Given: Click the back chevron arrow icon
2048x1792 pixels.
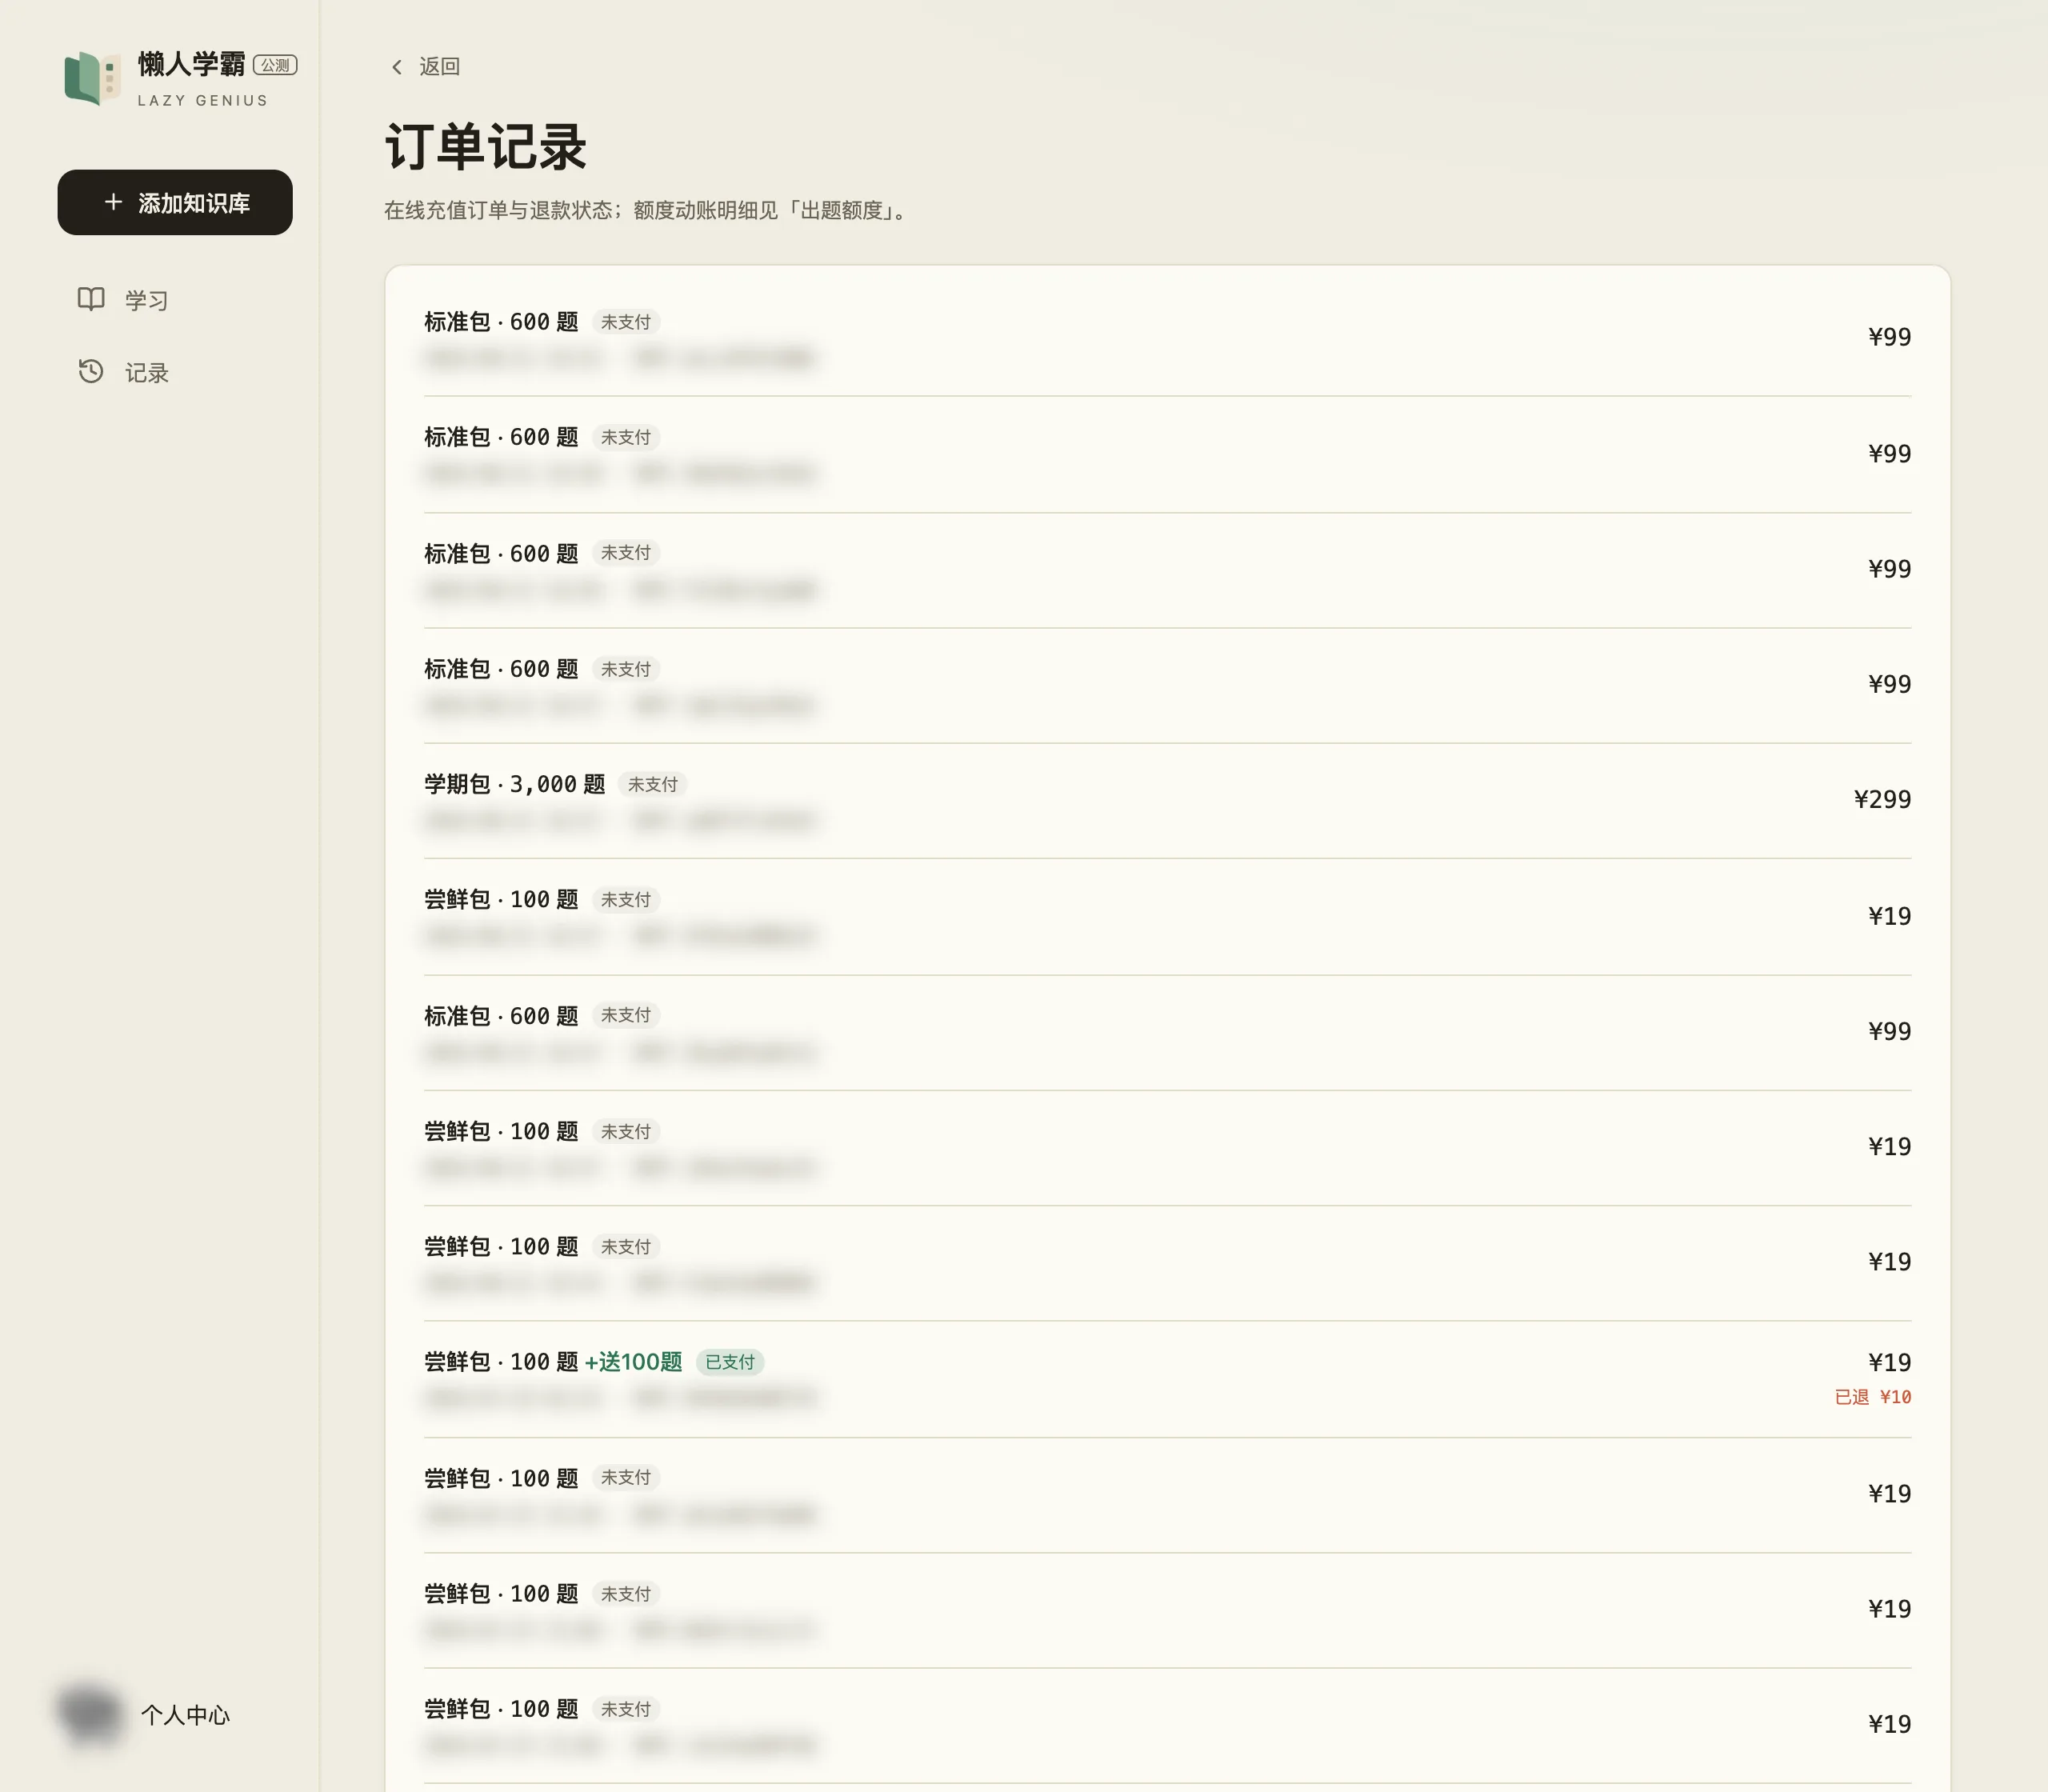Looking at the screenshot, I should tap(397, 67).
